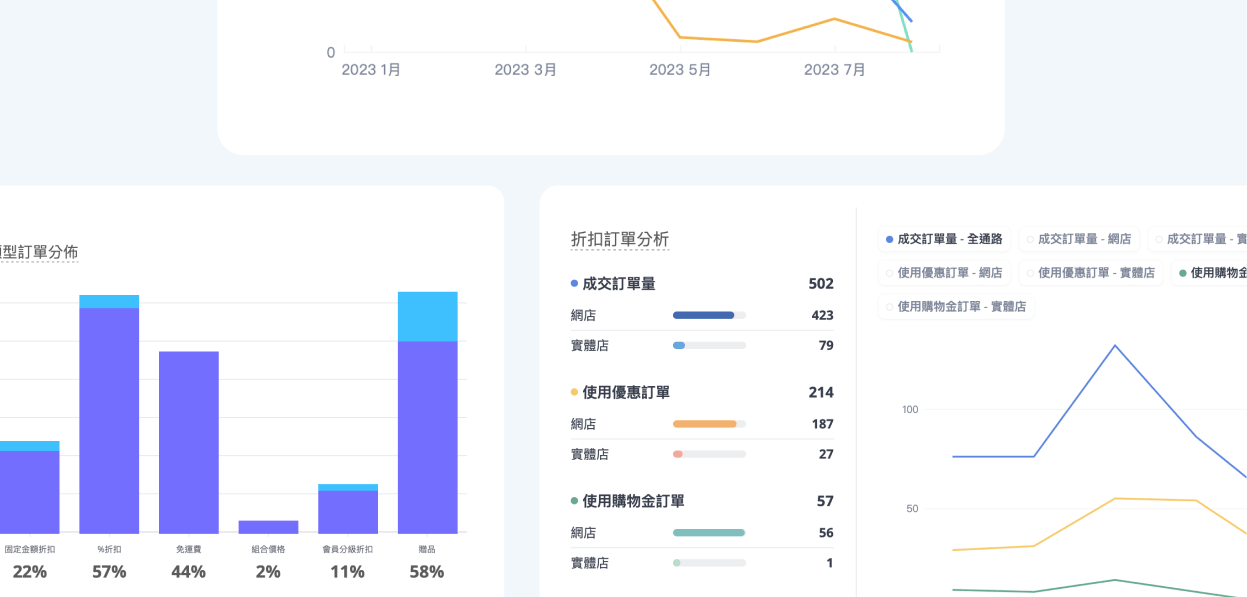Click the 實體店 count 1

(830, 563)
